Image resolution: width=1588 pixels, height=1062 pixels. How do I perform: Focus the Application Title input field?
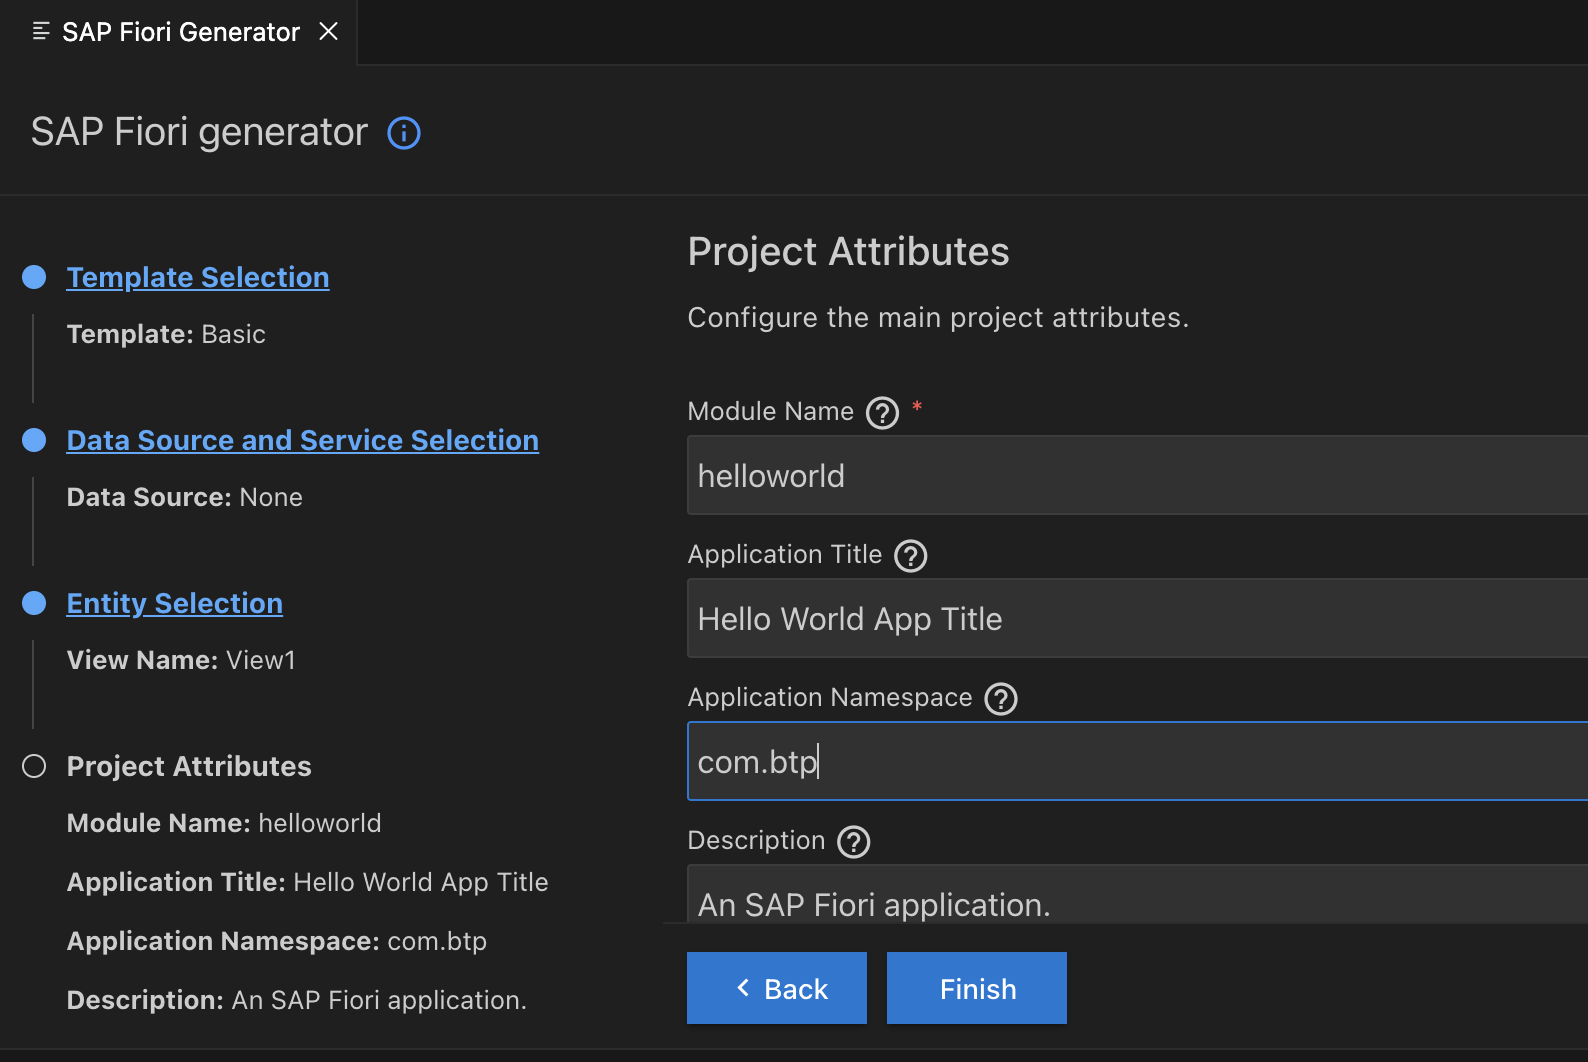[x=1137, y=618]
